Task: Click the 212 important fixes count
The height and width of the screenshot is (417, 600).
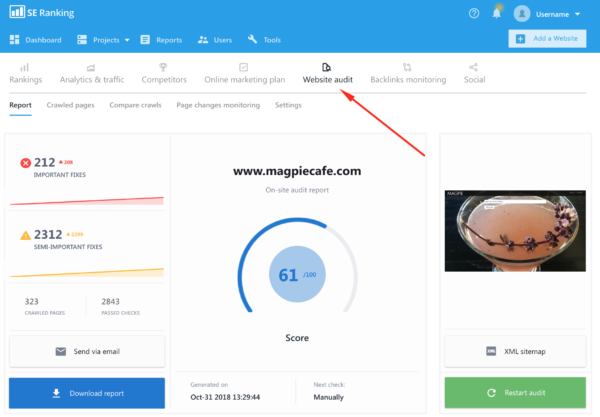Action: tap(45, 163)
